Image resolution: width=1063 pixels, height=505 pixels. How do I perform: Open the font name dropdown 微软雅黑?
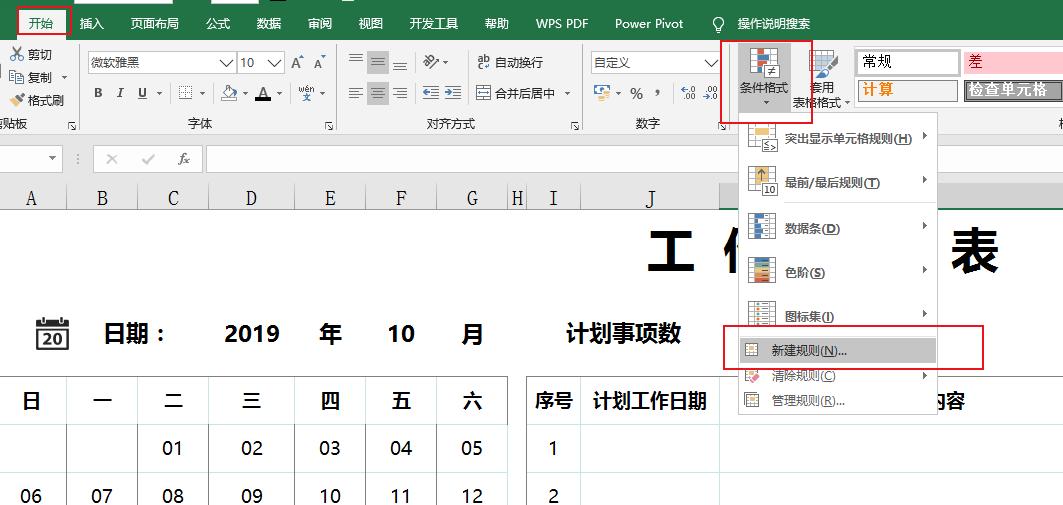click(226, 63)
